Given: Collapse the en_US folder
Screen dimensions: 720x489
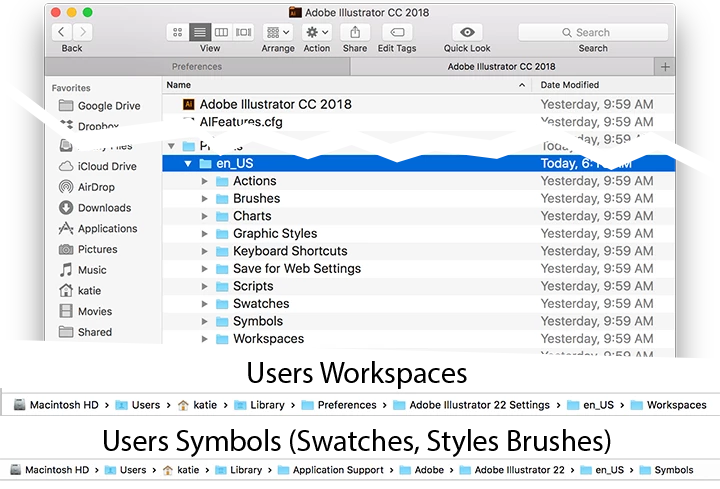Looking at the screenshot, I should coord(188,163).
